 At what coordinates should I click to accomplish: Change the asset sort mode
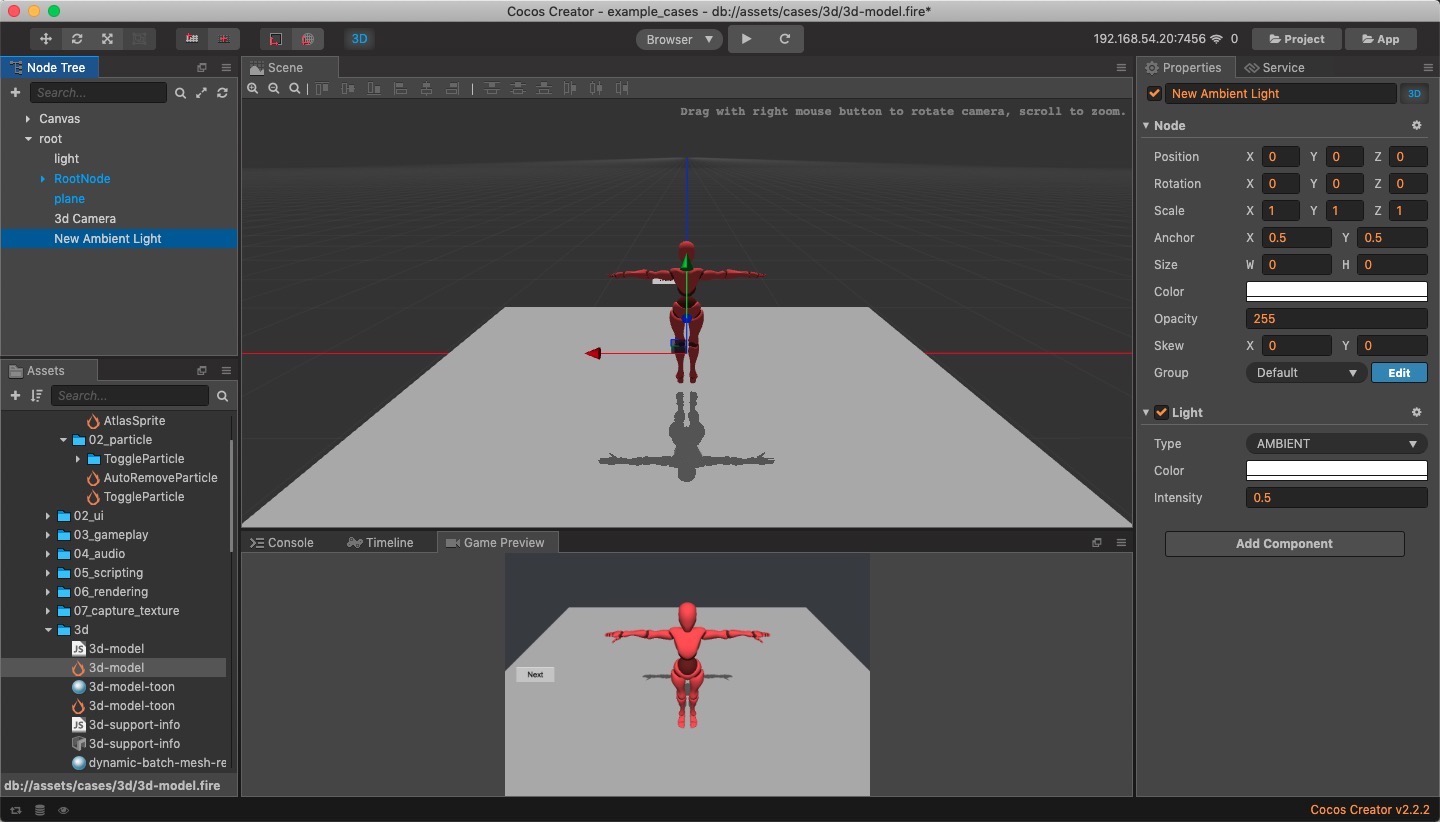pyautogui.click(x=36, y=395)
